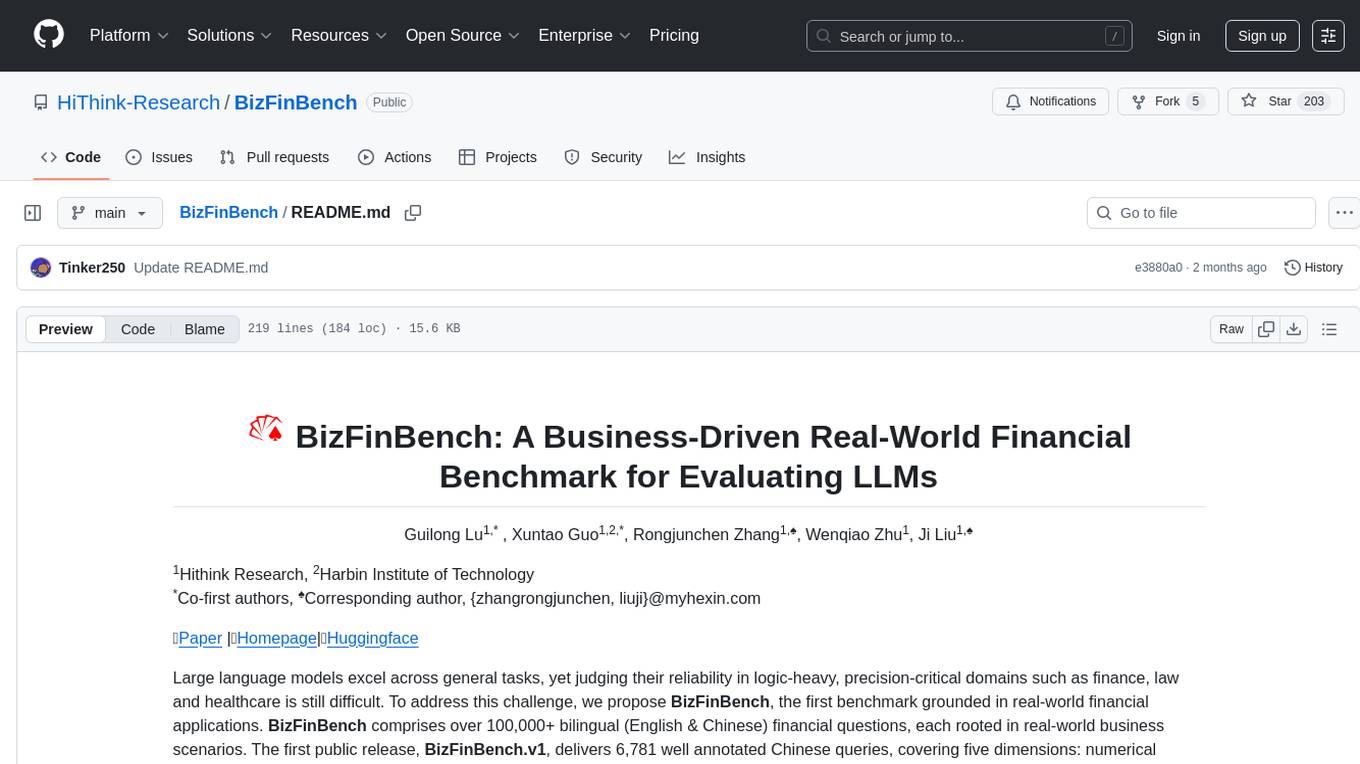Expand the Open Source menu
The width and height of the screenshot is (1360, 764).
462,35
